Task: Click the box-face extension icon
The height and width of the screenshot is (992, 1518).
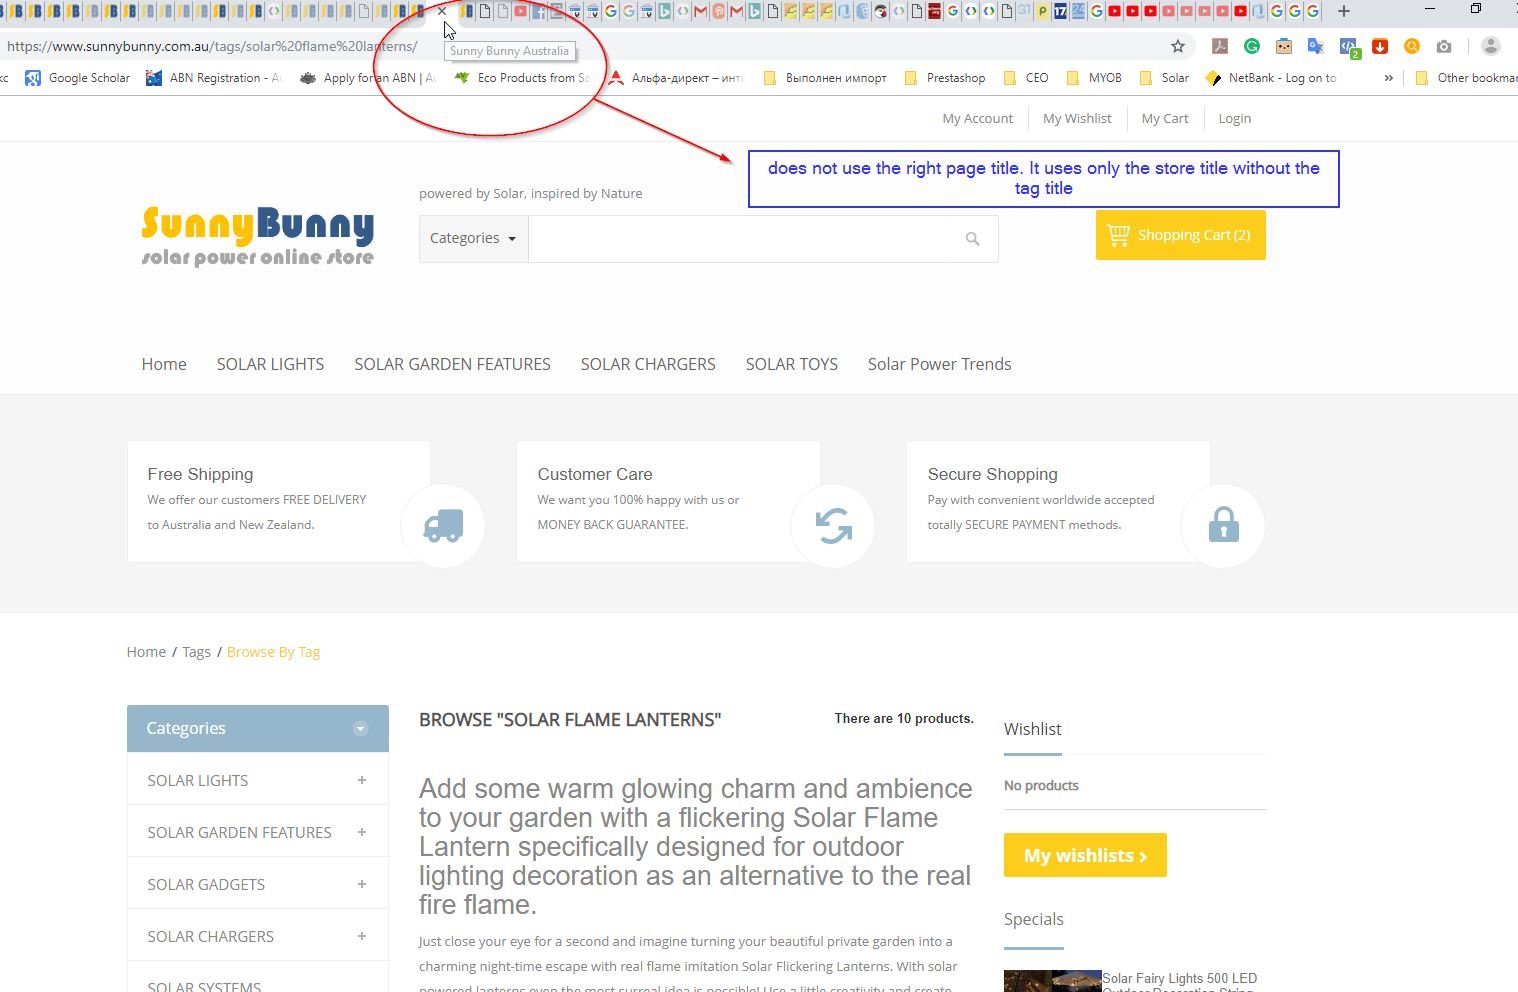Action: 1284,46
